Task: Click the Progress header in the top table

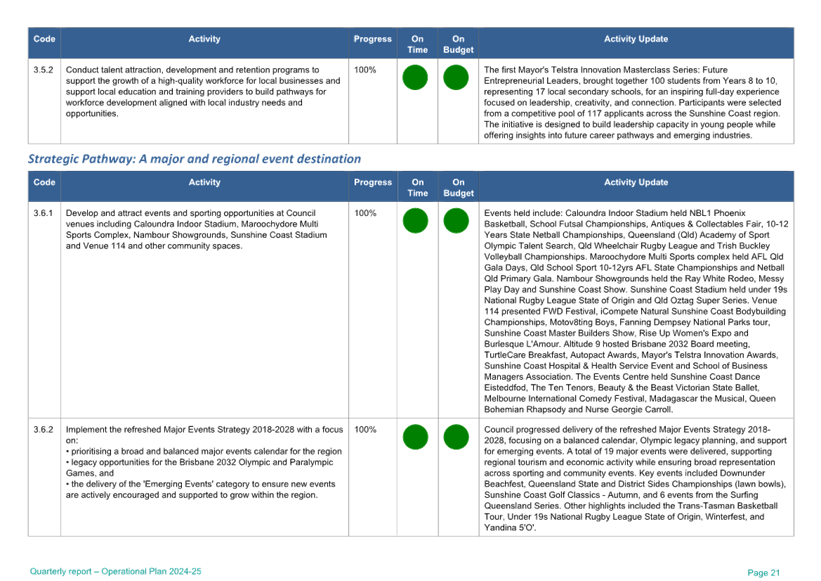Action: click(x=372, y=39)
